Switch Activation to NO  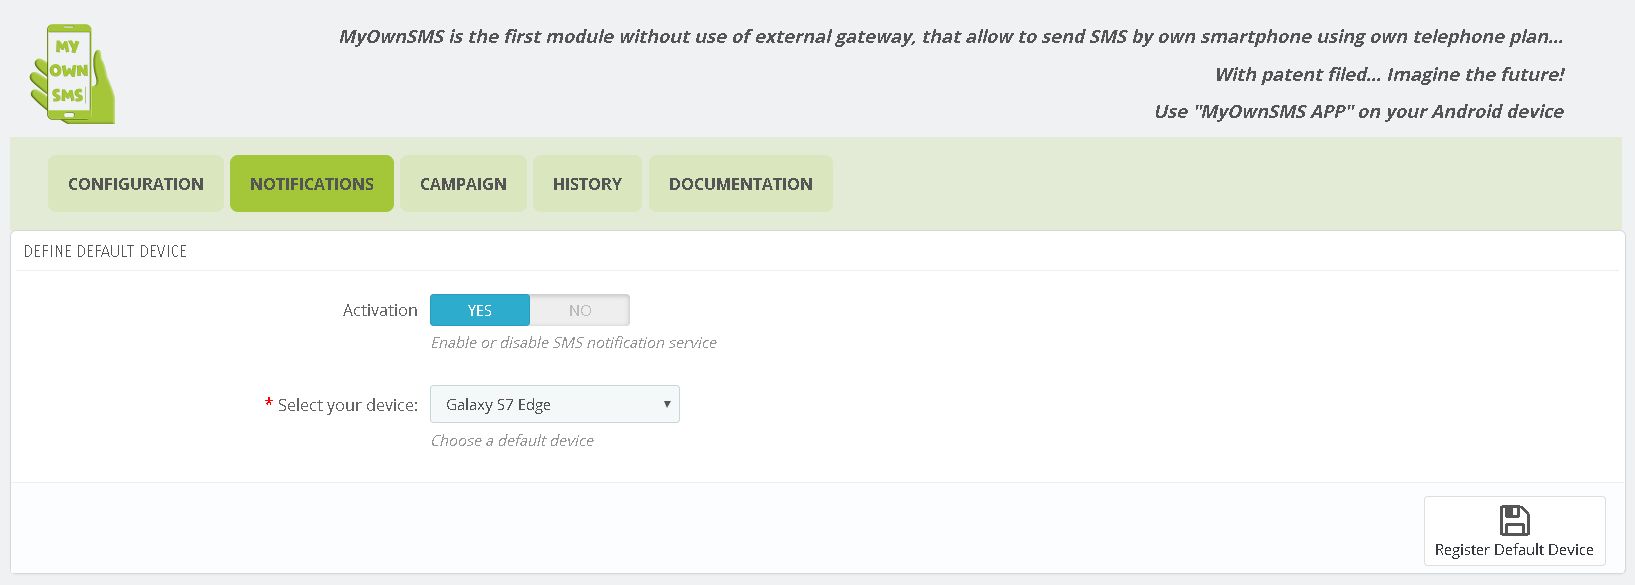click(580, 310)
